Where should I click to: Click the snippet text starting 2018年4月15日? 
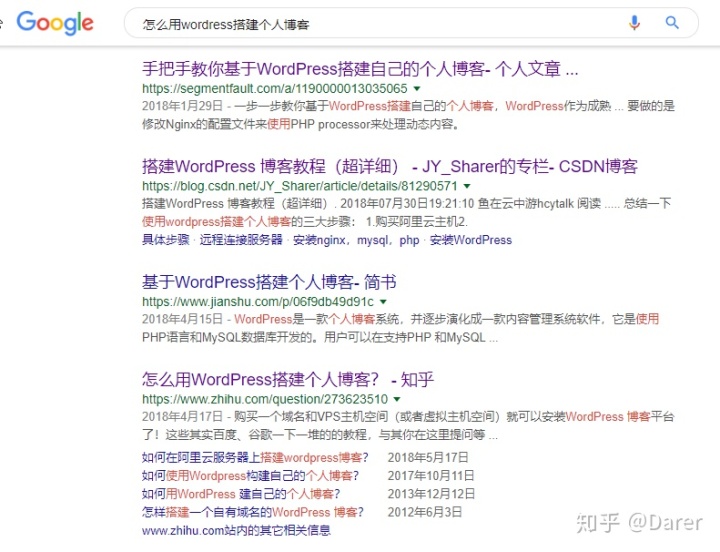click(400, 328)
